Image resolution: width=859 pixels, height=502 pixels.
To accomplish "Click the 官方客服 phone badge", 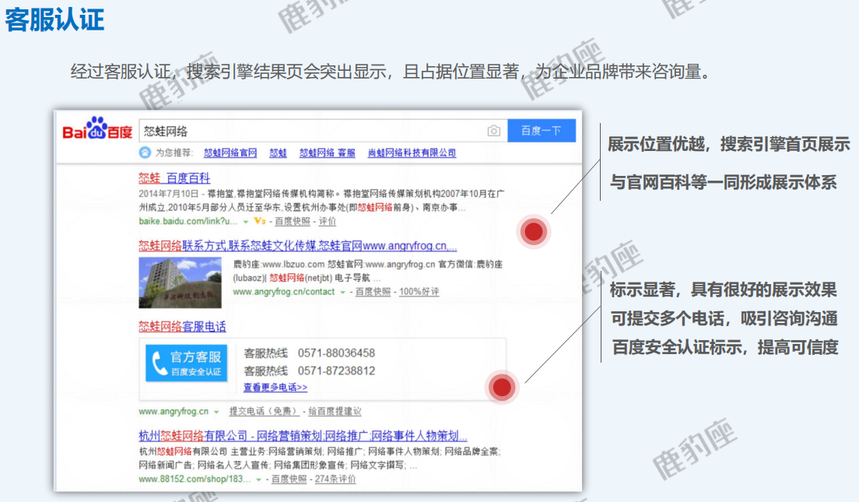I will click(x=186, y=363).
